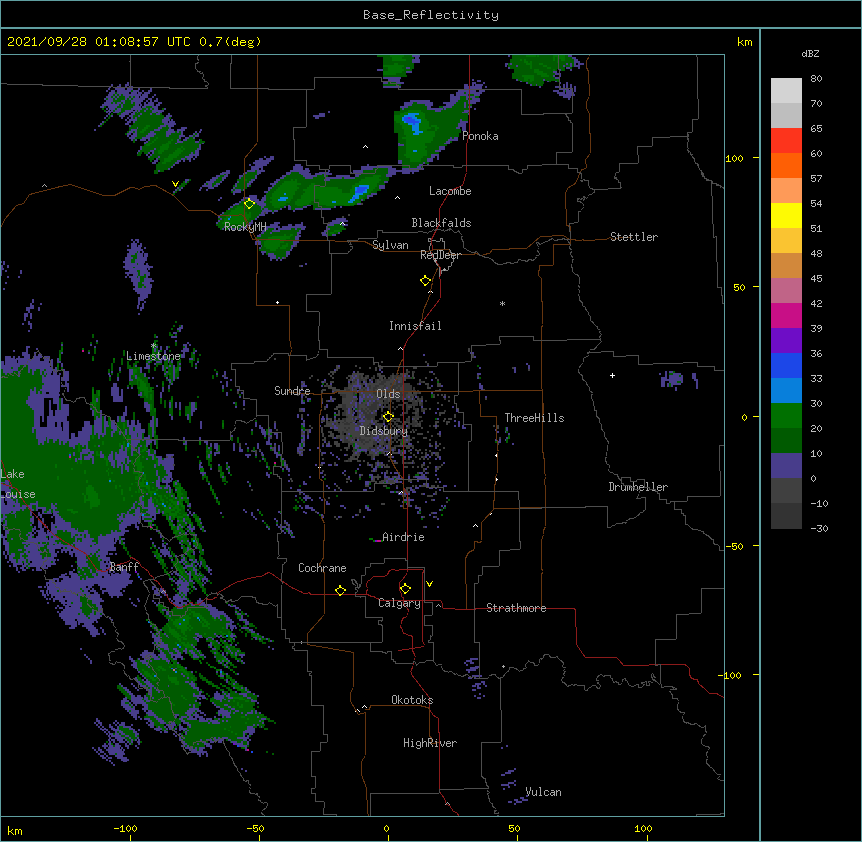Viewport: 862px width, 842px height.
Task: Click the white plus marker northwest of Drumheller
Action: 612,375
